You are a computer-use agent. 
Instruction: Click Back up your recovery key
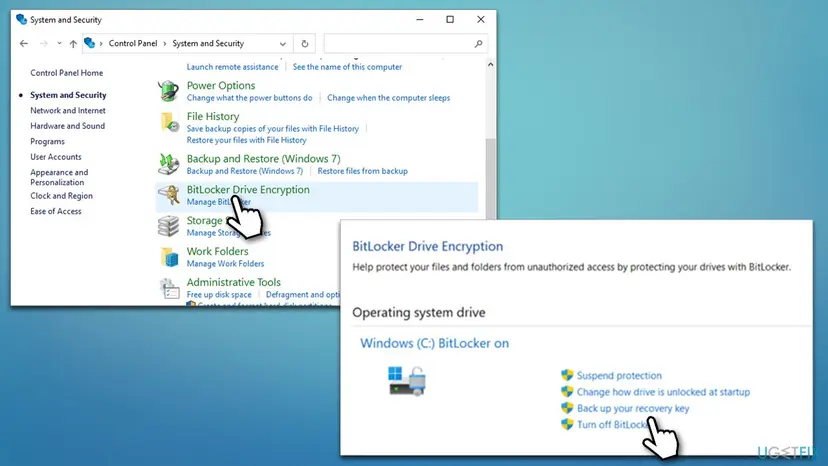(633, 408)
